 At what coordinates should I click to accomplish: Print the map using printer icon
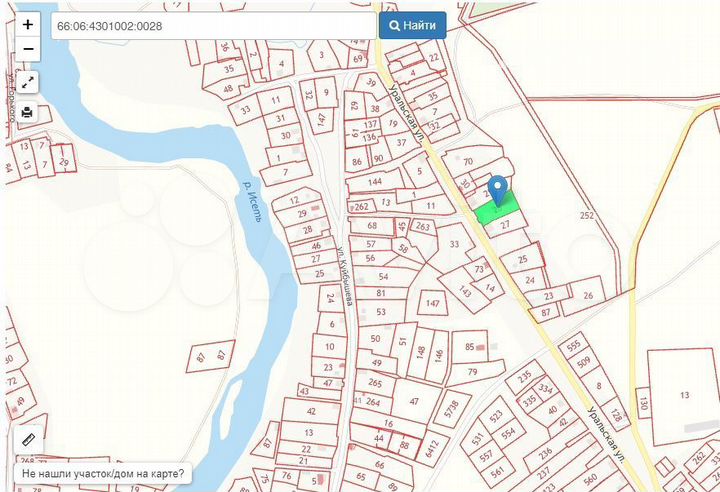[27, 112]
